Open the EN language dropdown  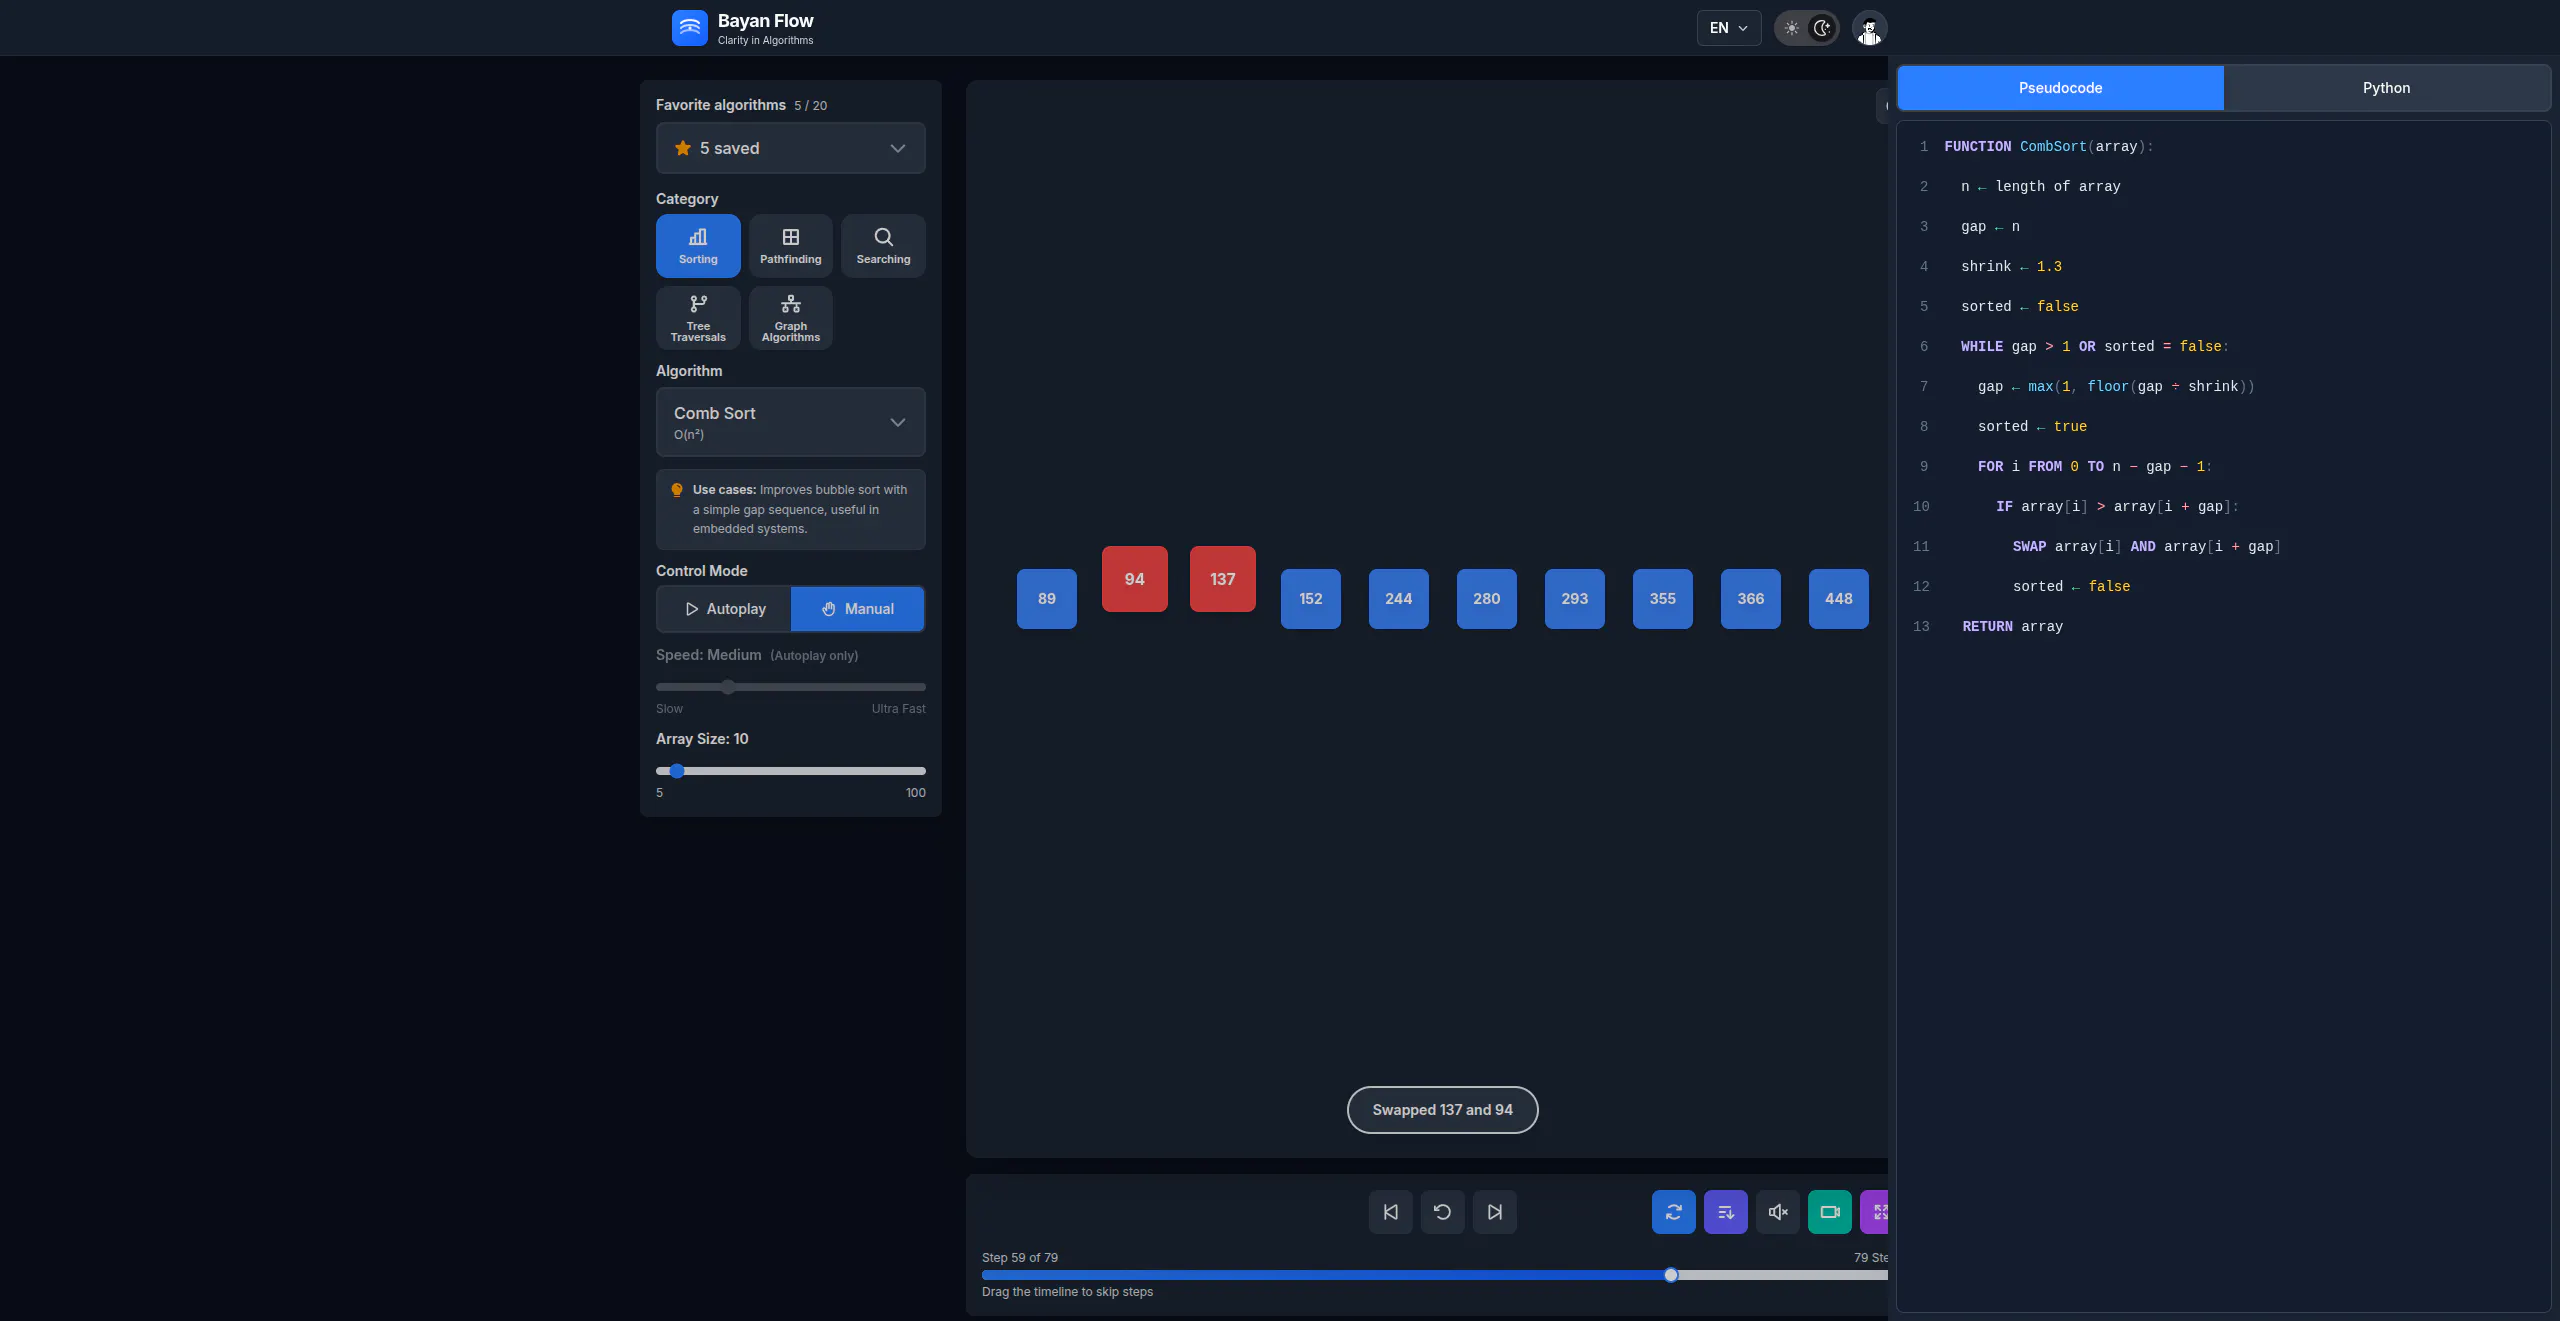(1728, 28)
